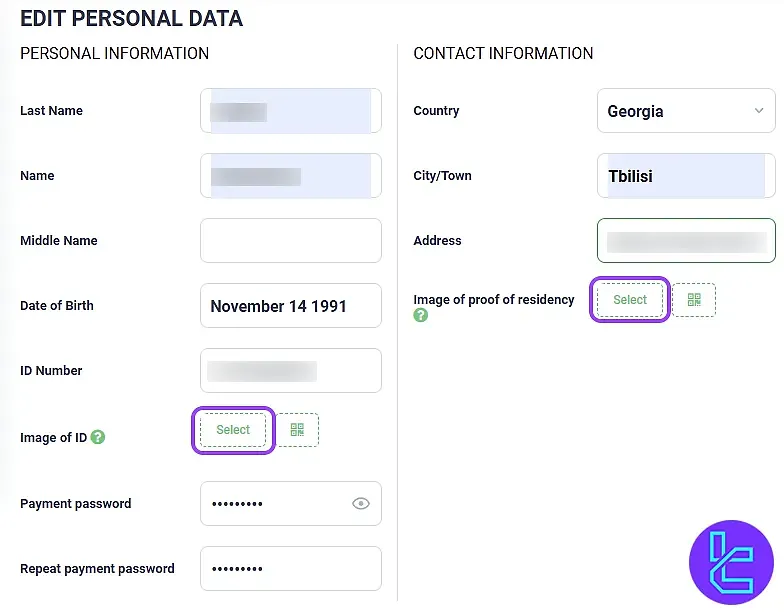The image size is (784, 615).
Task: Click the Last Name input field
Action: point(290,111)
